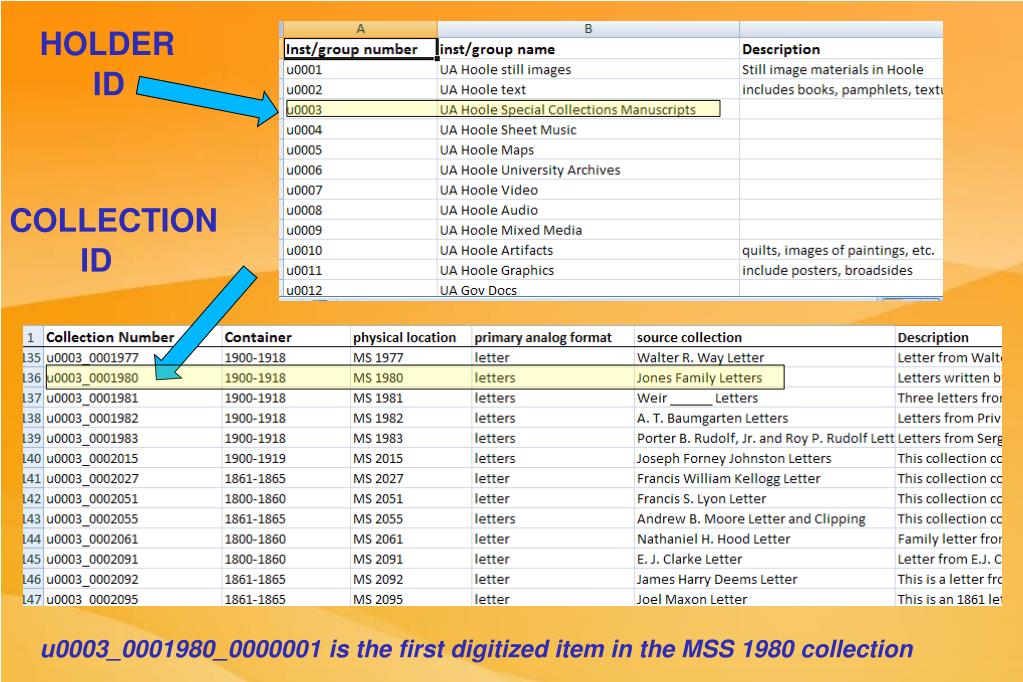The width and height of the screenshot is (1023, 682).
Task: Select 'Francis William Kellogg Letter' cell
Action: tap(765, 478)
